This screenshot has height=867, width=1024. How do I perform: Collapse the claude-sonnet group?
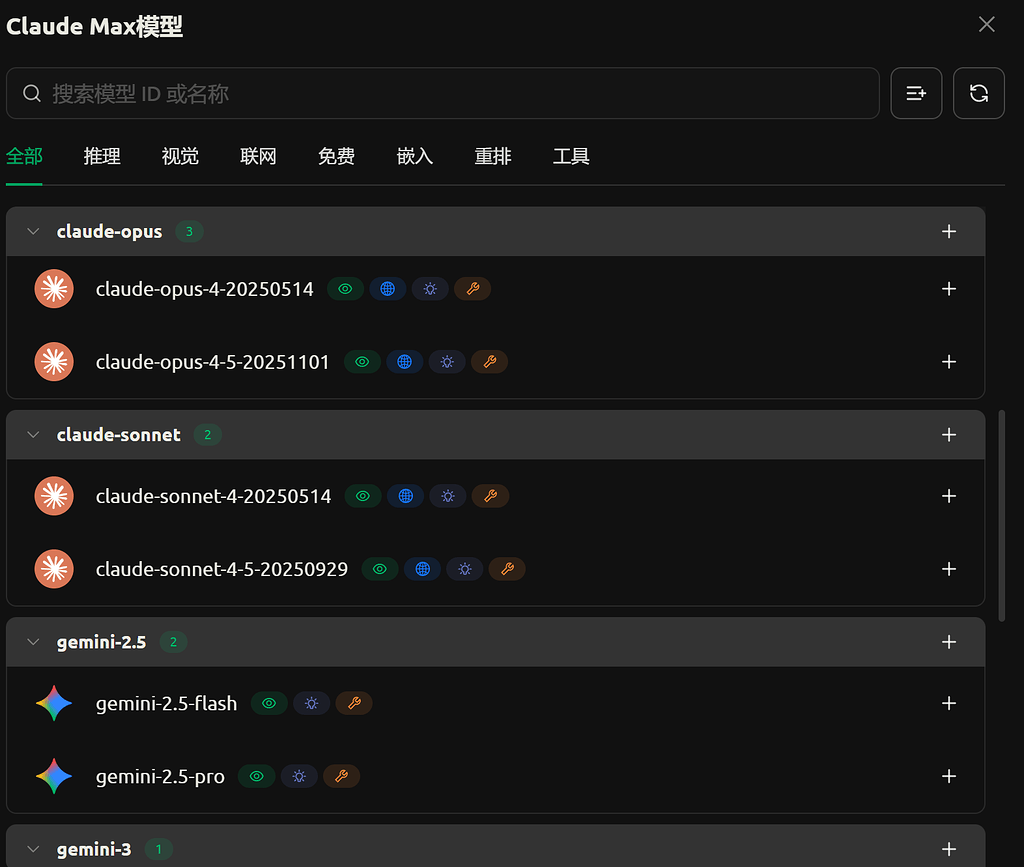click(x=33, y=435)
